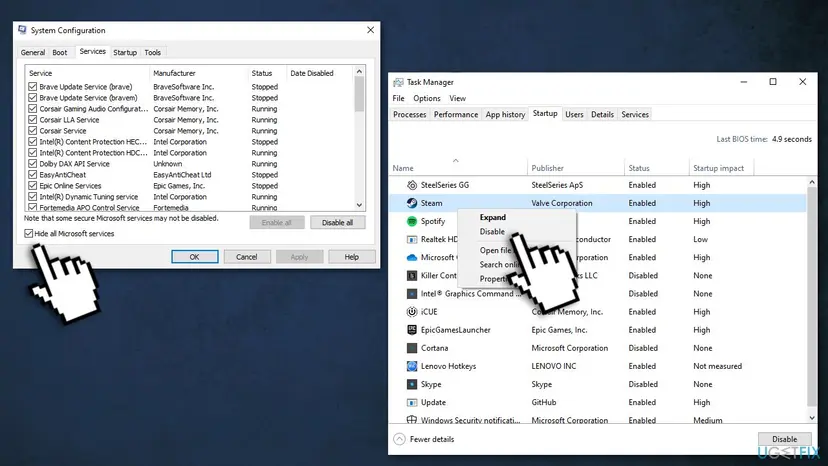The image size is (828, 466).
Task: Click Fewer details link
Action: (432, 439)
